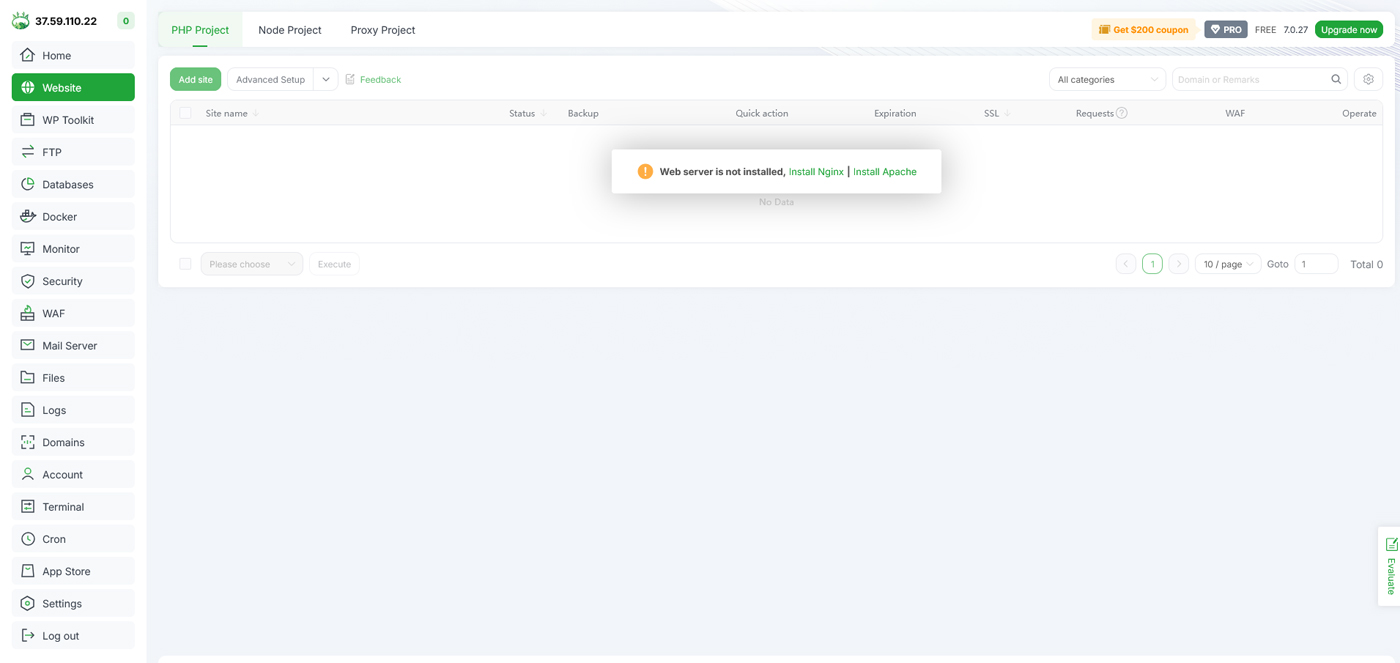
Task: Toggle the select-all checkbox in table header
Action: point(185,114)
